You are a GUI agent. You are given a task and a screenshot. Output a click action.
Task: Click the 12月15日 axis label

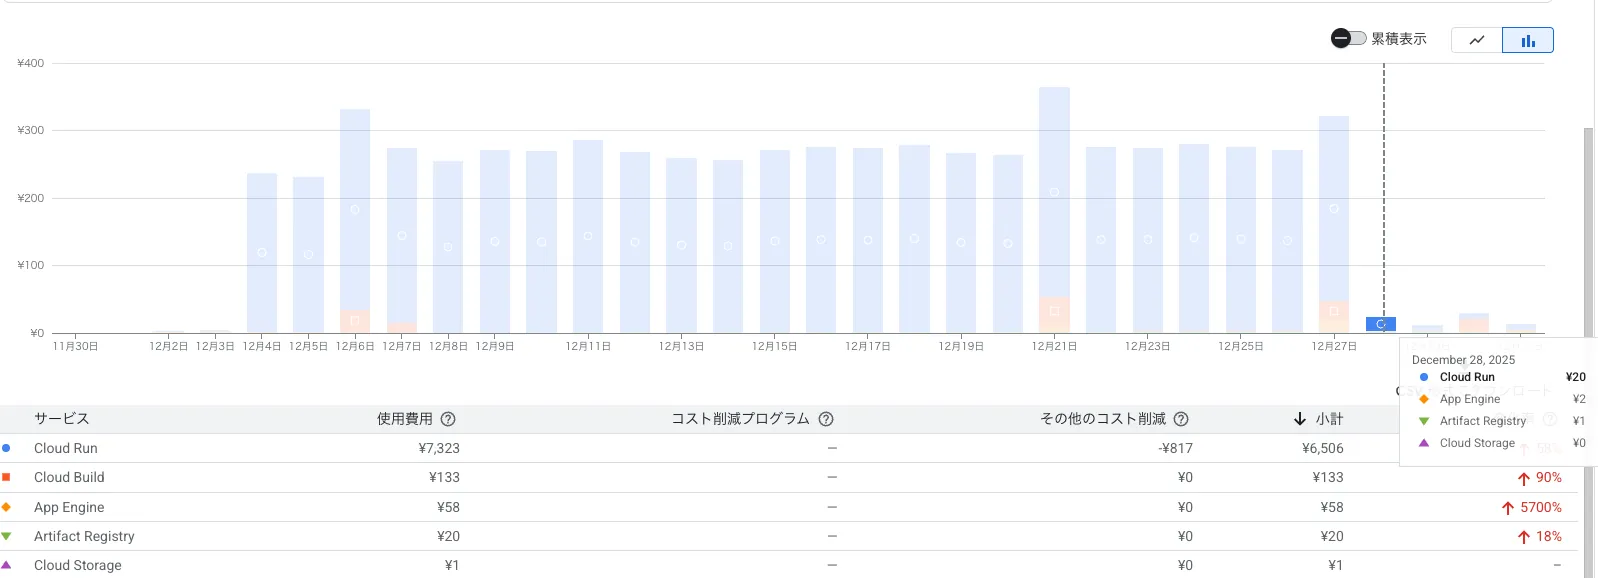(x=774, y=346)
